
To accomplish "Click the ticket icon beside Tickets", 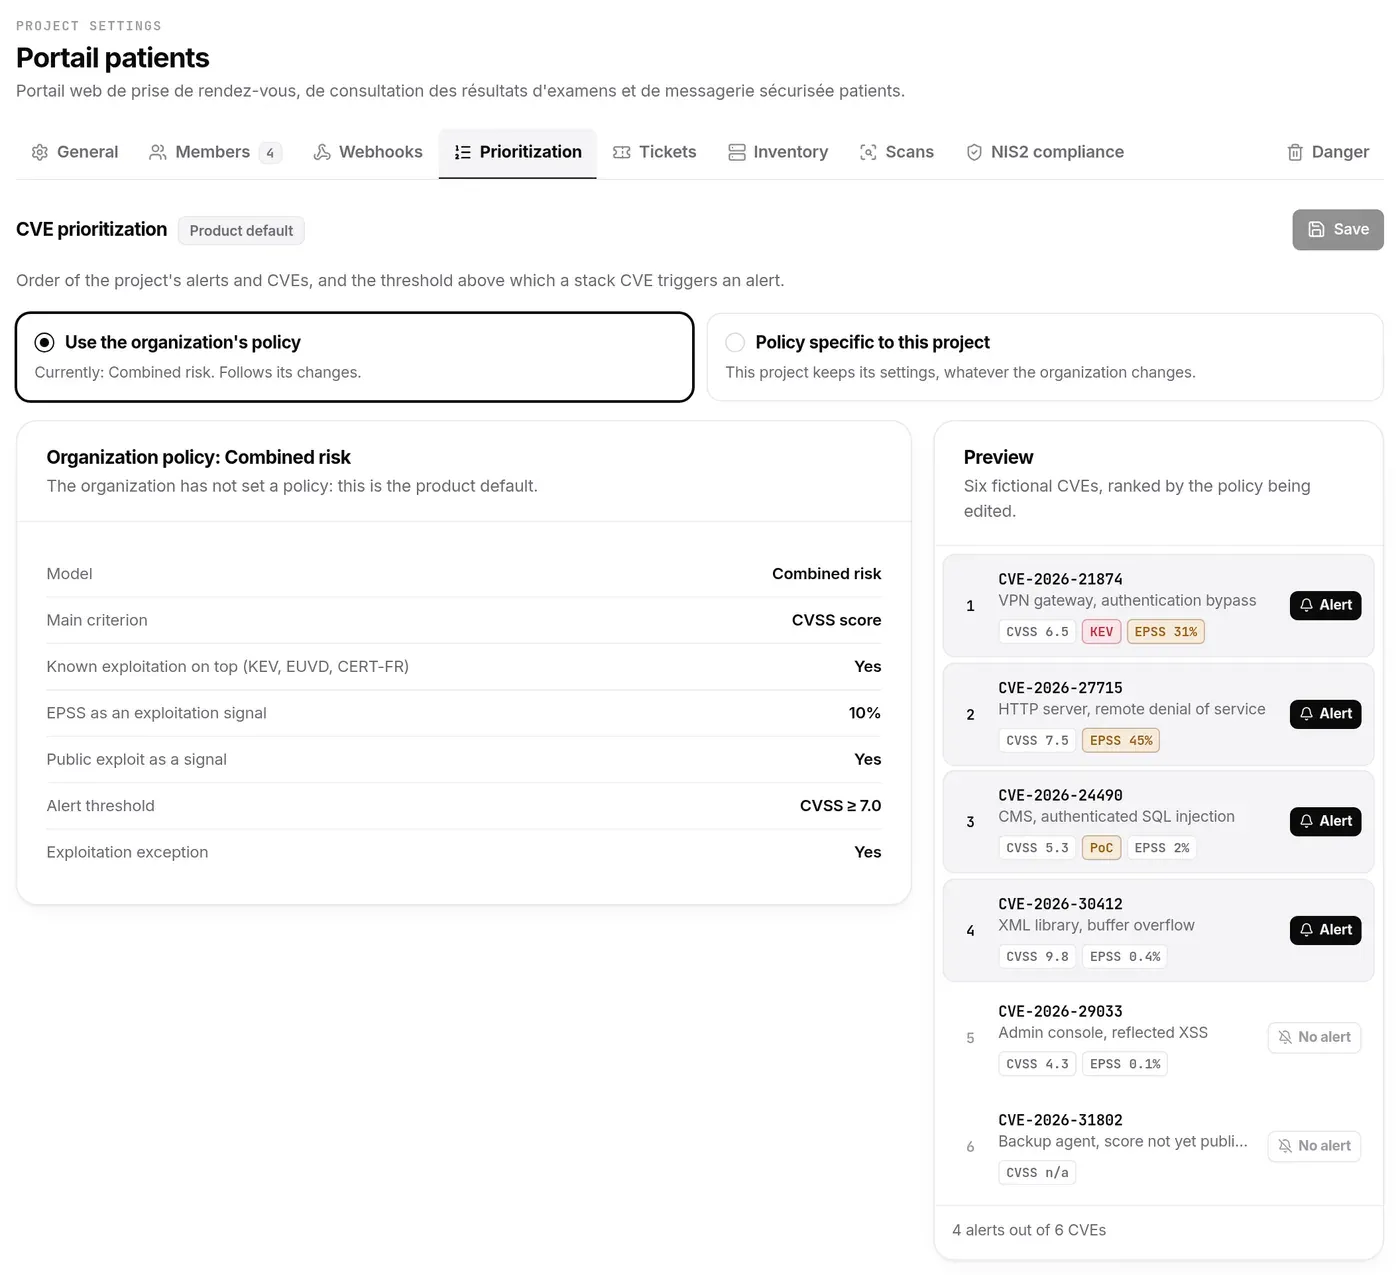I will coord(622,152).
